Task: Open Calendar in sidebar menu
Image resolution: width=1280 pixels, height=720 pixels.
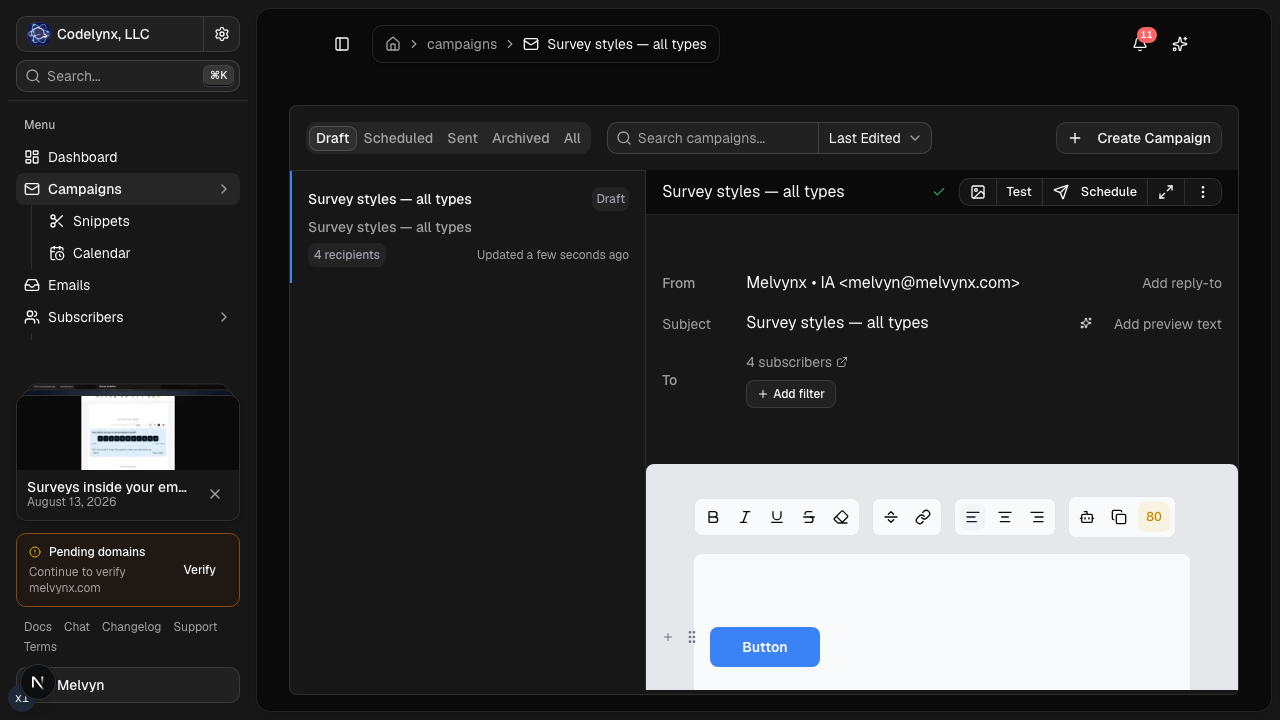Action: [x=140, y=253]
